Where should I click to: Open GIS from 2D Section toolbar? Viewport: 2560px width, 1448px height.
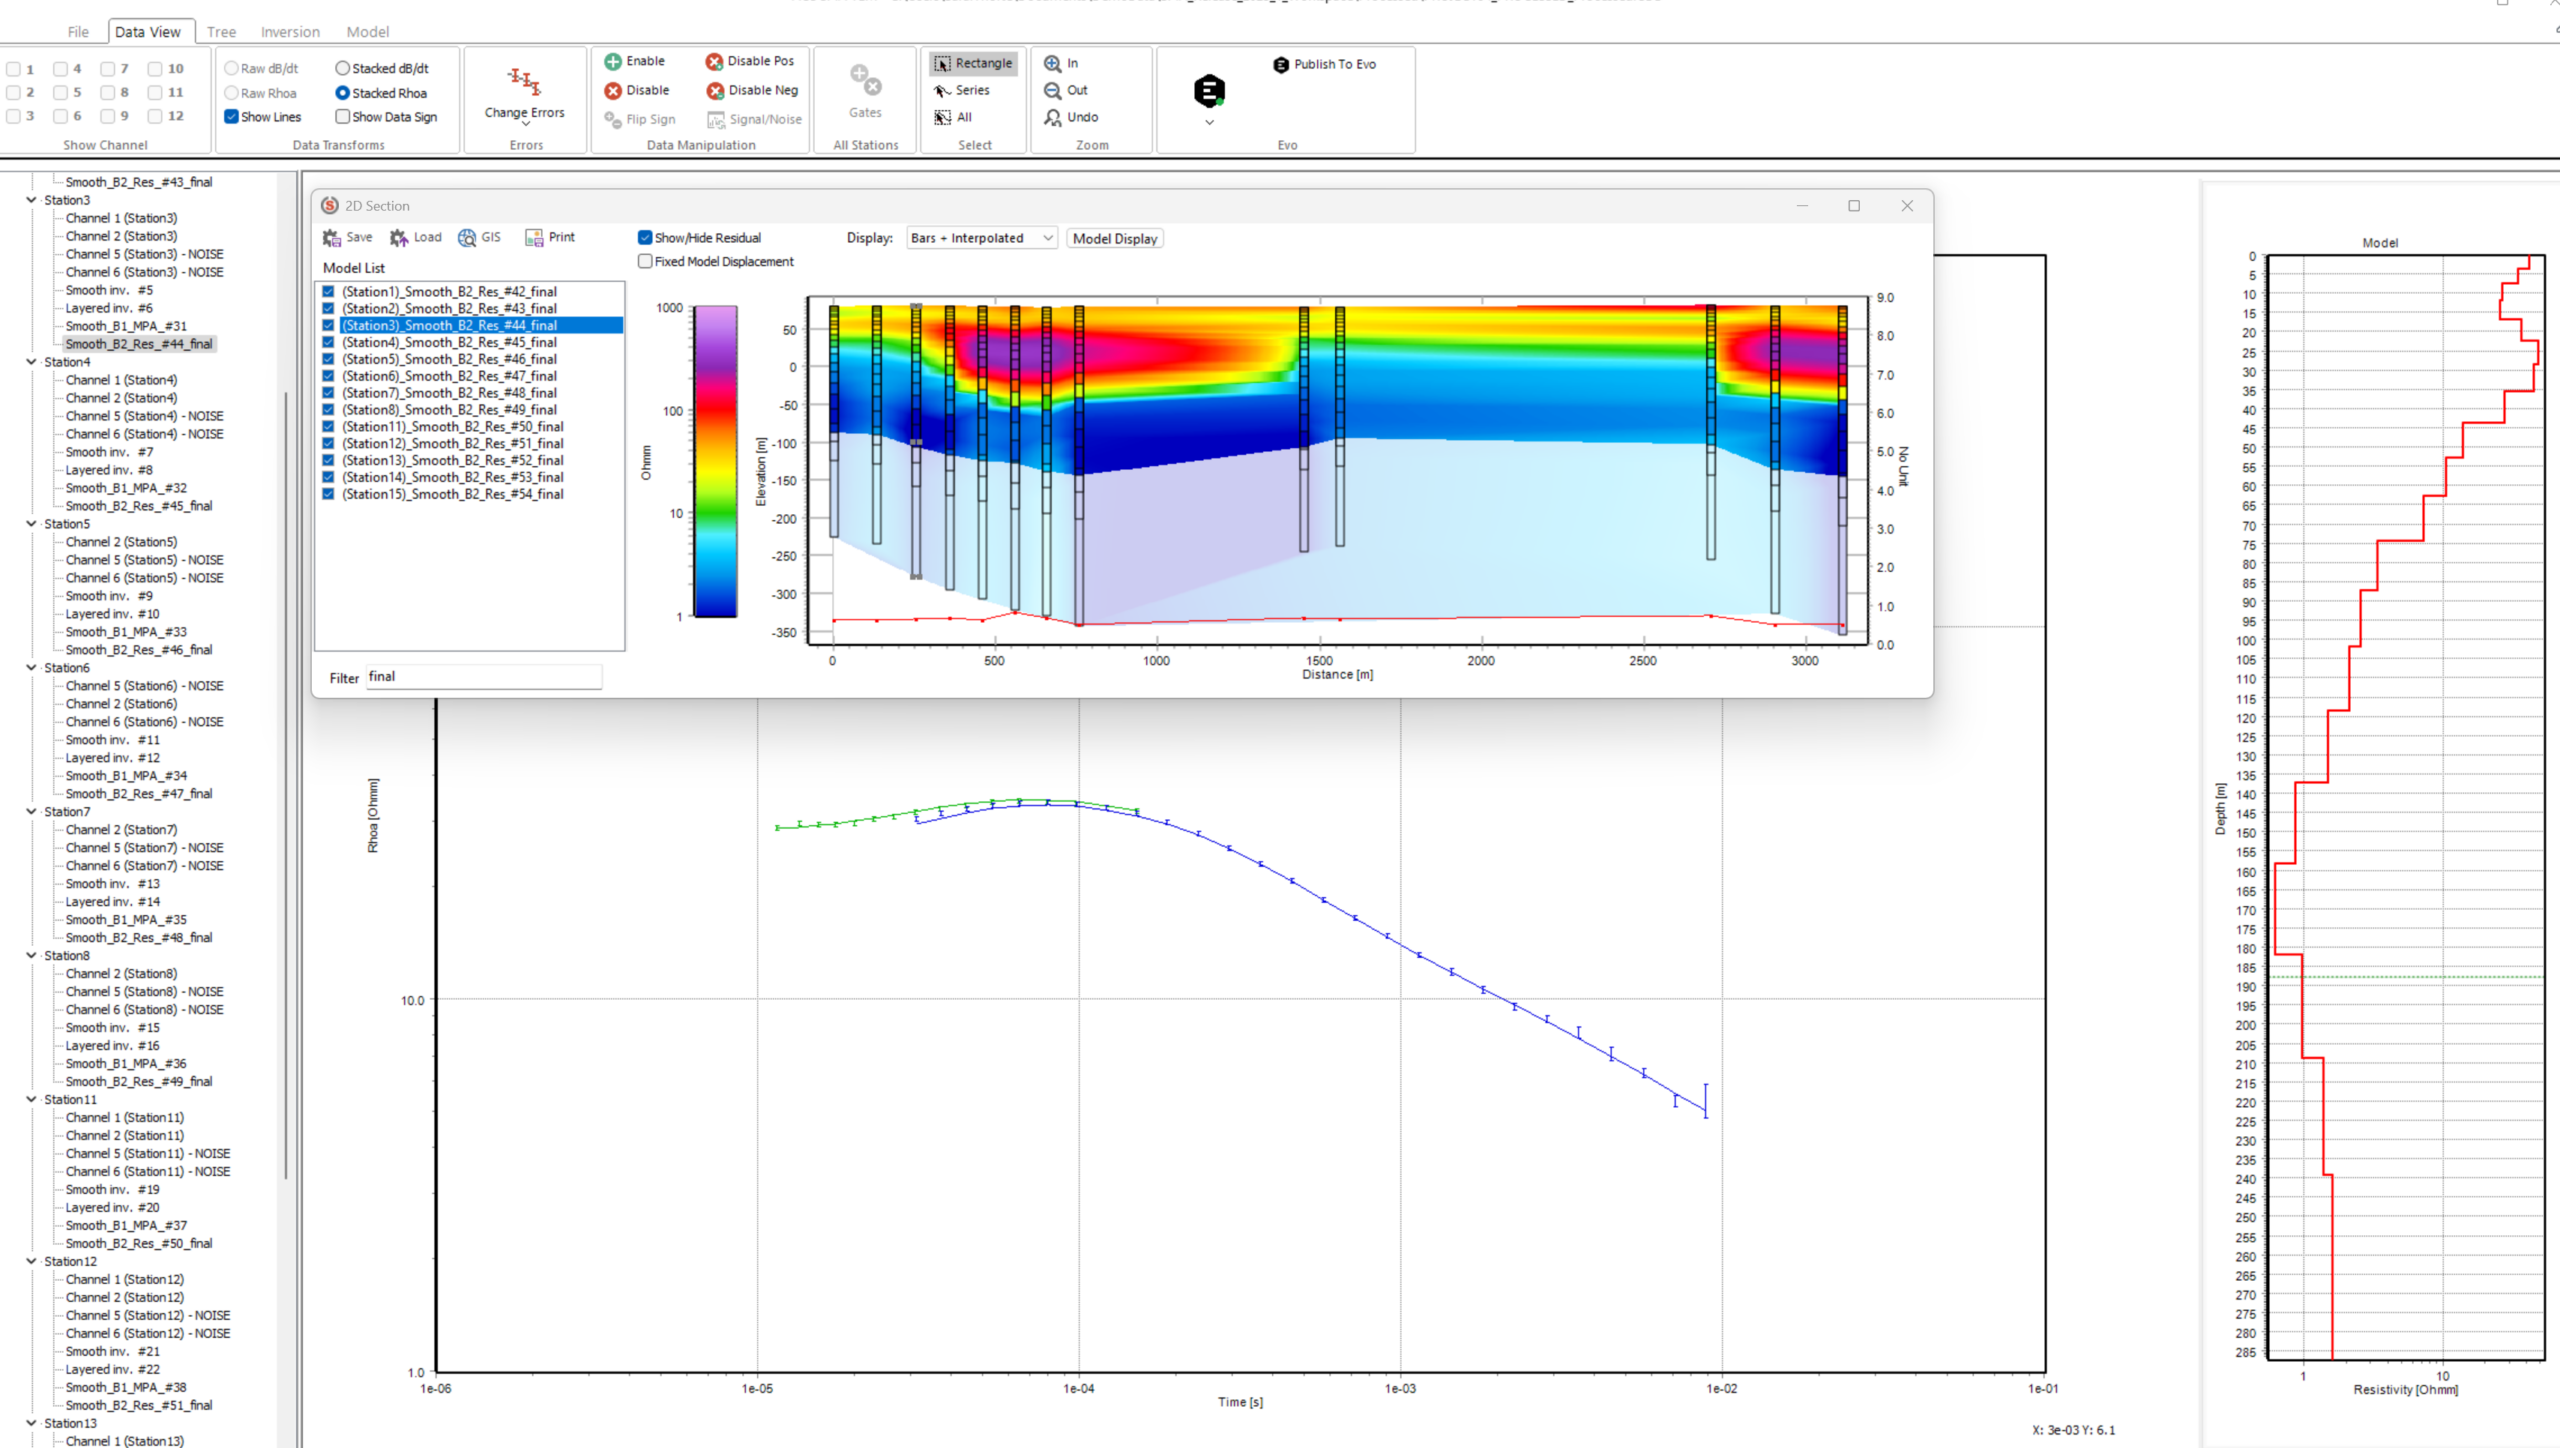(478, 238)
